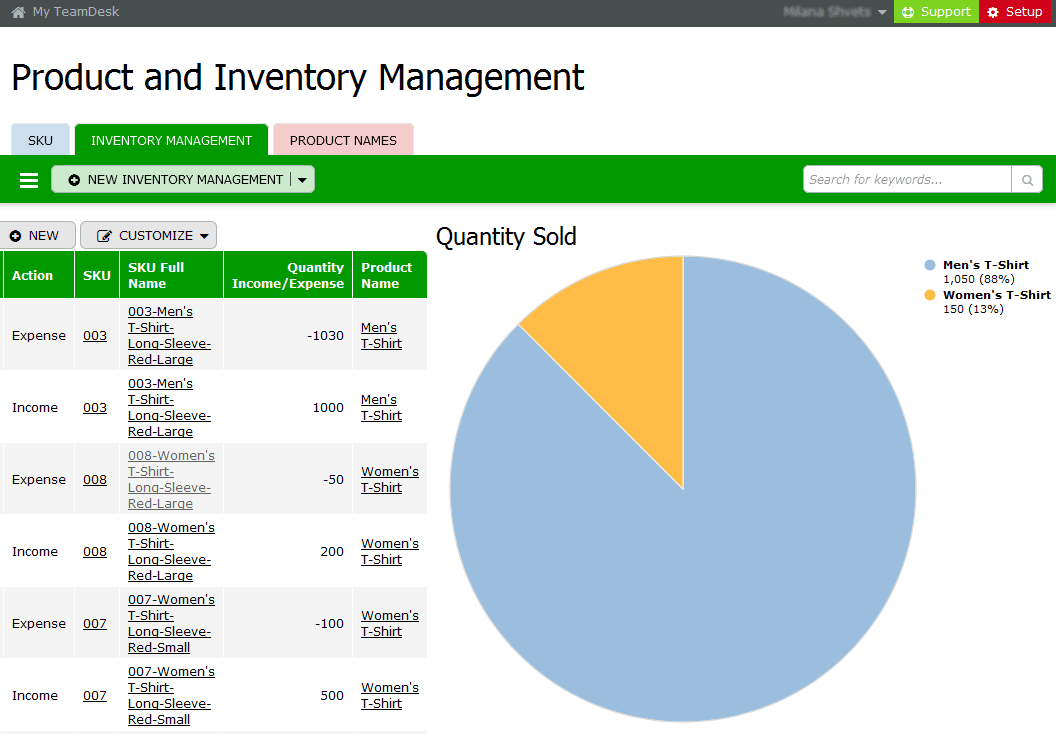Open the 008-Women's T-Shirt expense full name link

(x=170, y=480)
